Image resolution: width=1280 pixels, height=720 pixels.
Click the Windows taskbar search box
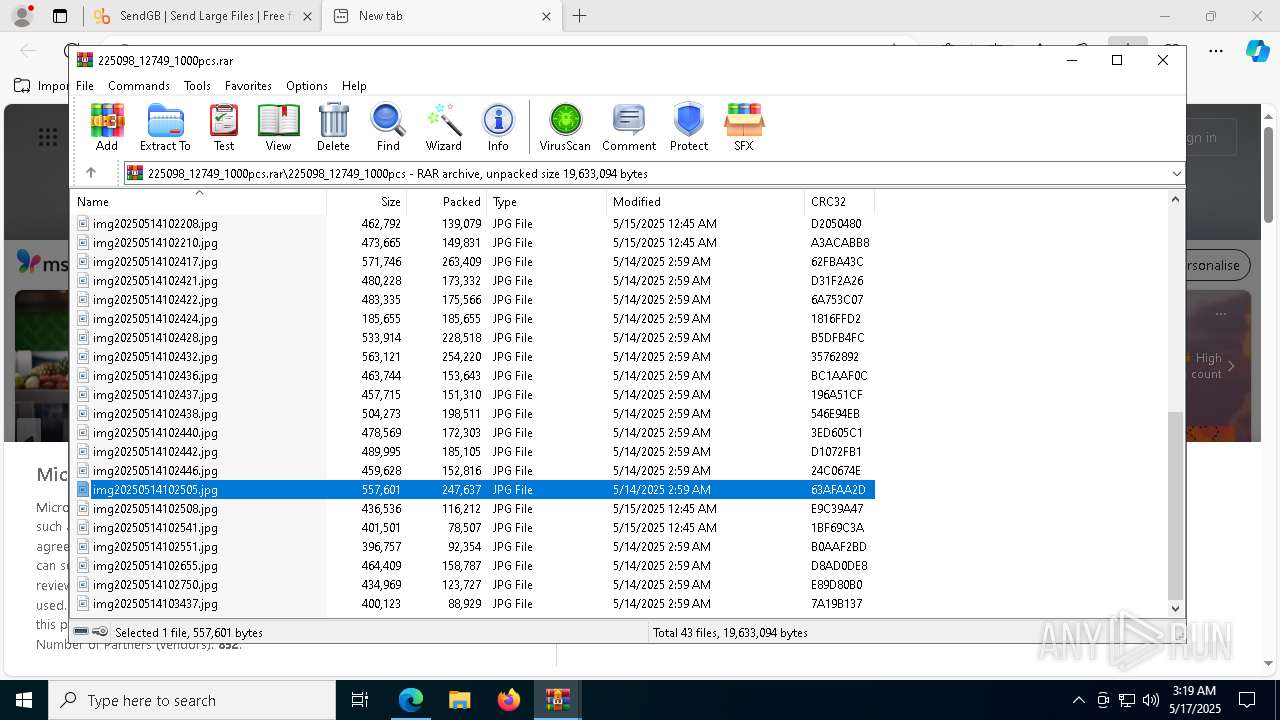[x=192, y=700]
